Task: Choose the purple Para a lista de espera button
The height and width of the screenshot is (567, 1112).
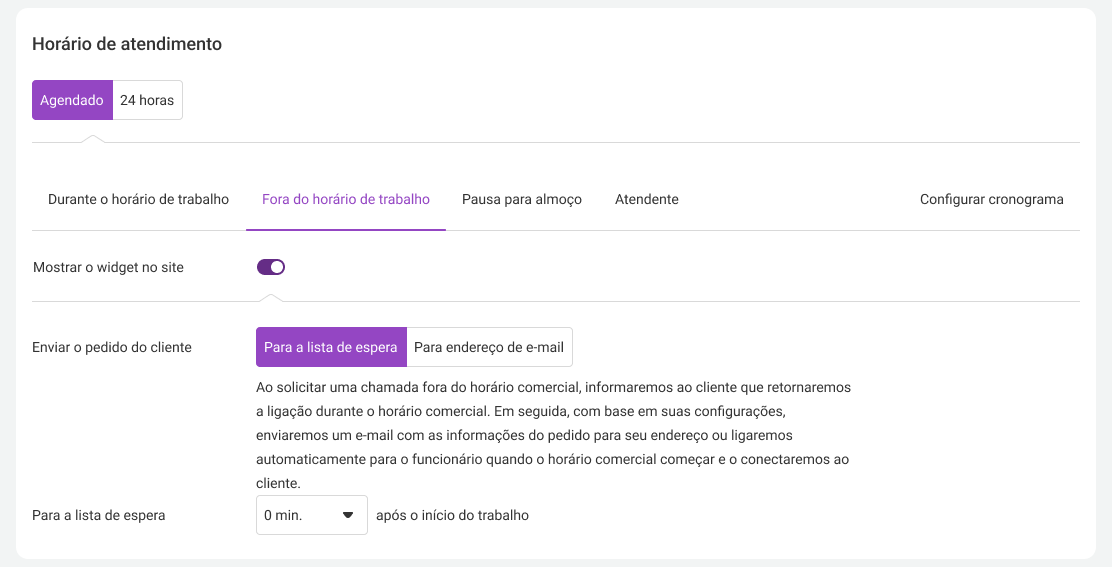Action: click(331, 347)
